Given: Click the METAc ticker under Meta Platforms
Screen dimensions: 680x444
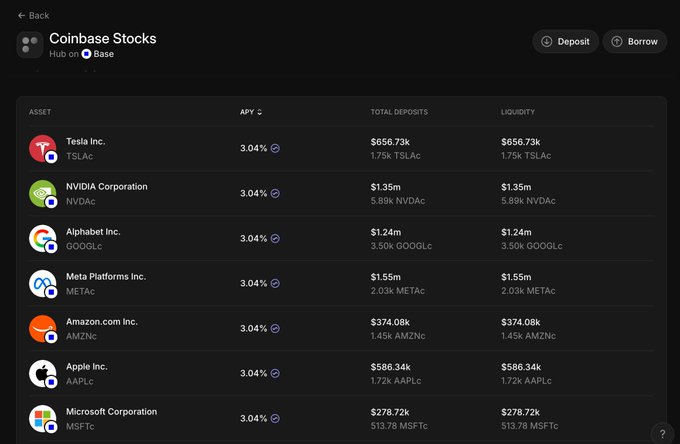Looking at the screenshot, I should click(x=80, y=291).
